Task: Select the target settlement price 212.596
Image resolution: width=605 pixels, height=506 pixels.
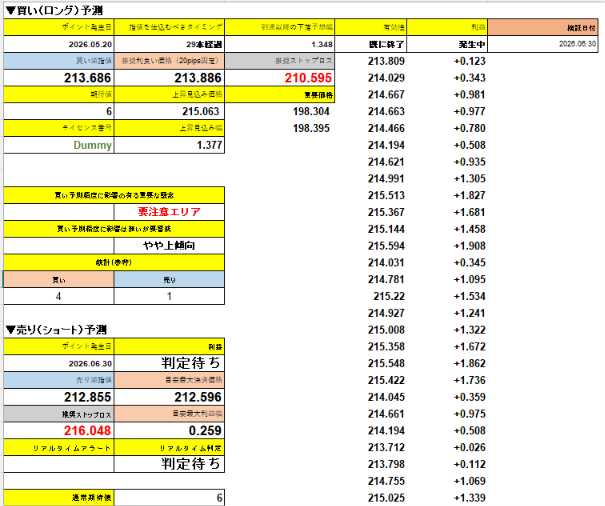Action: click(x=169, y=397)
